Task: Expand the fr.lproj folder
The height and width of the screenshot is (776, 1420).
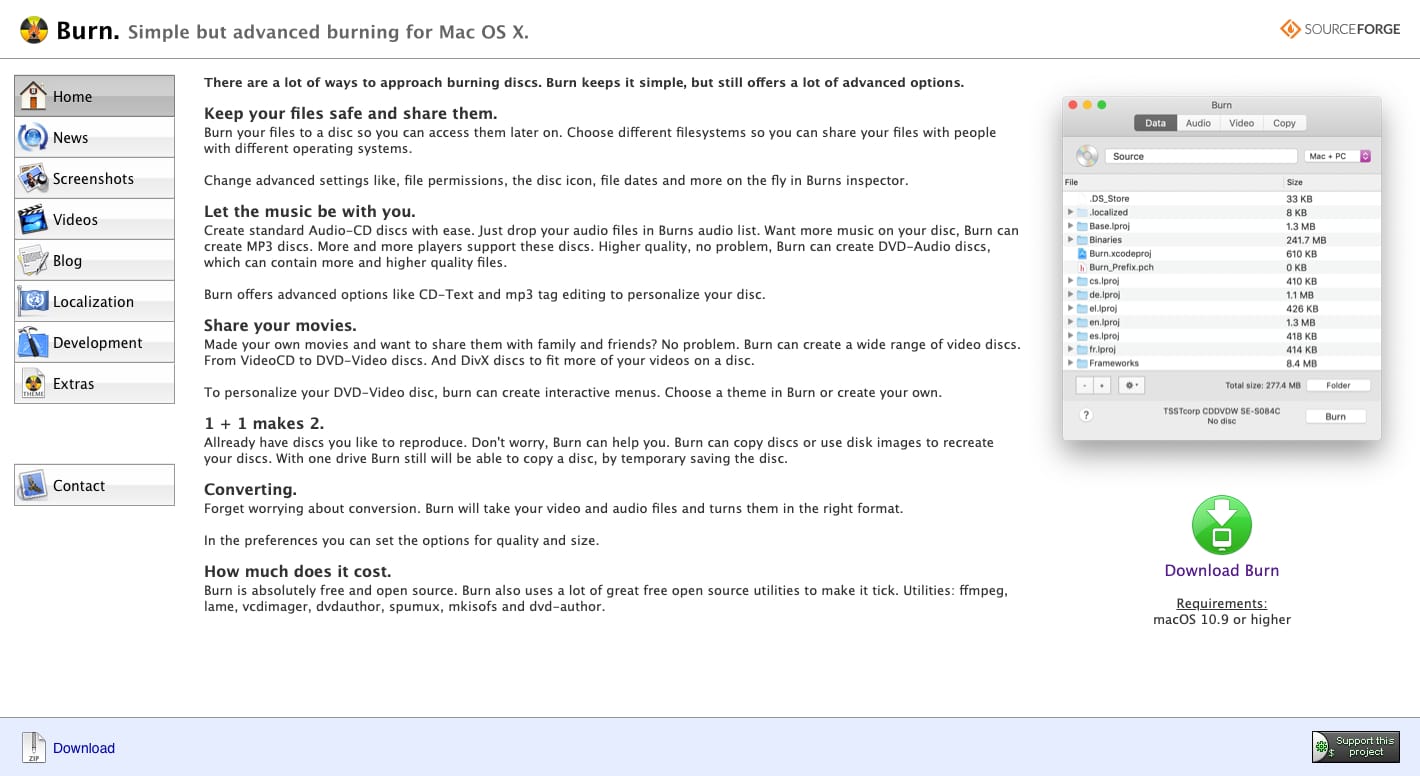Action: pyautogui.click(x=1070, y=350)
